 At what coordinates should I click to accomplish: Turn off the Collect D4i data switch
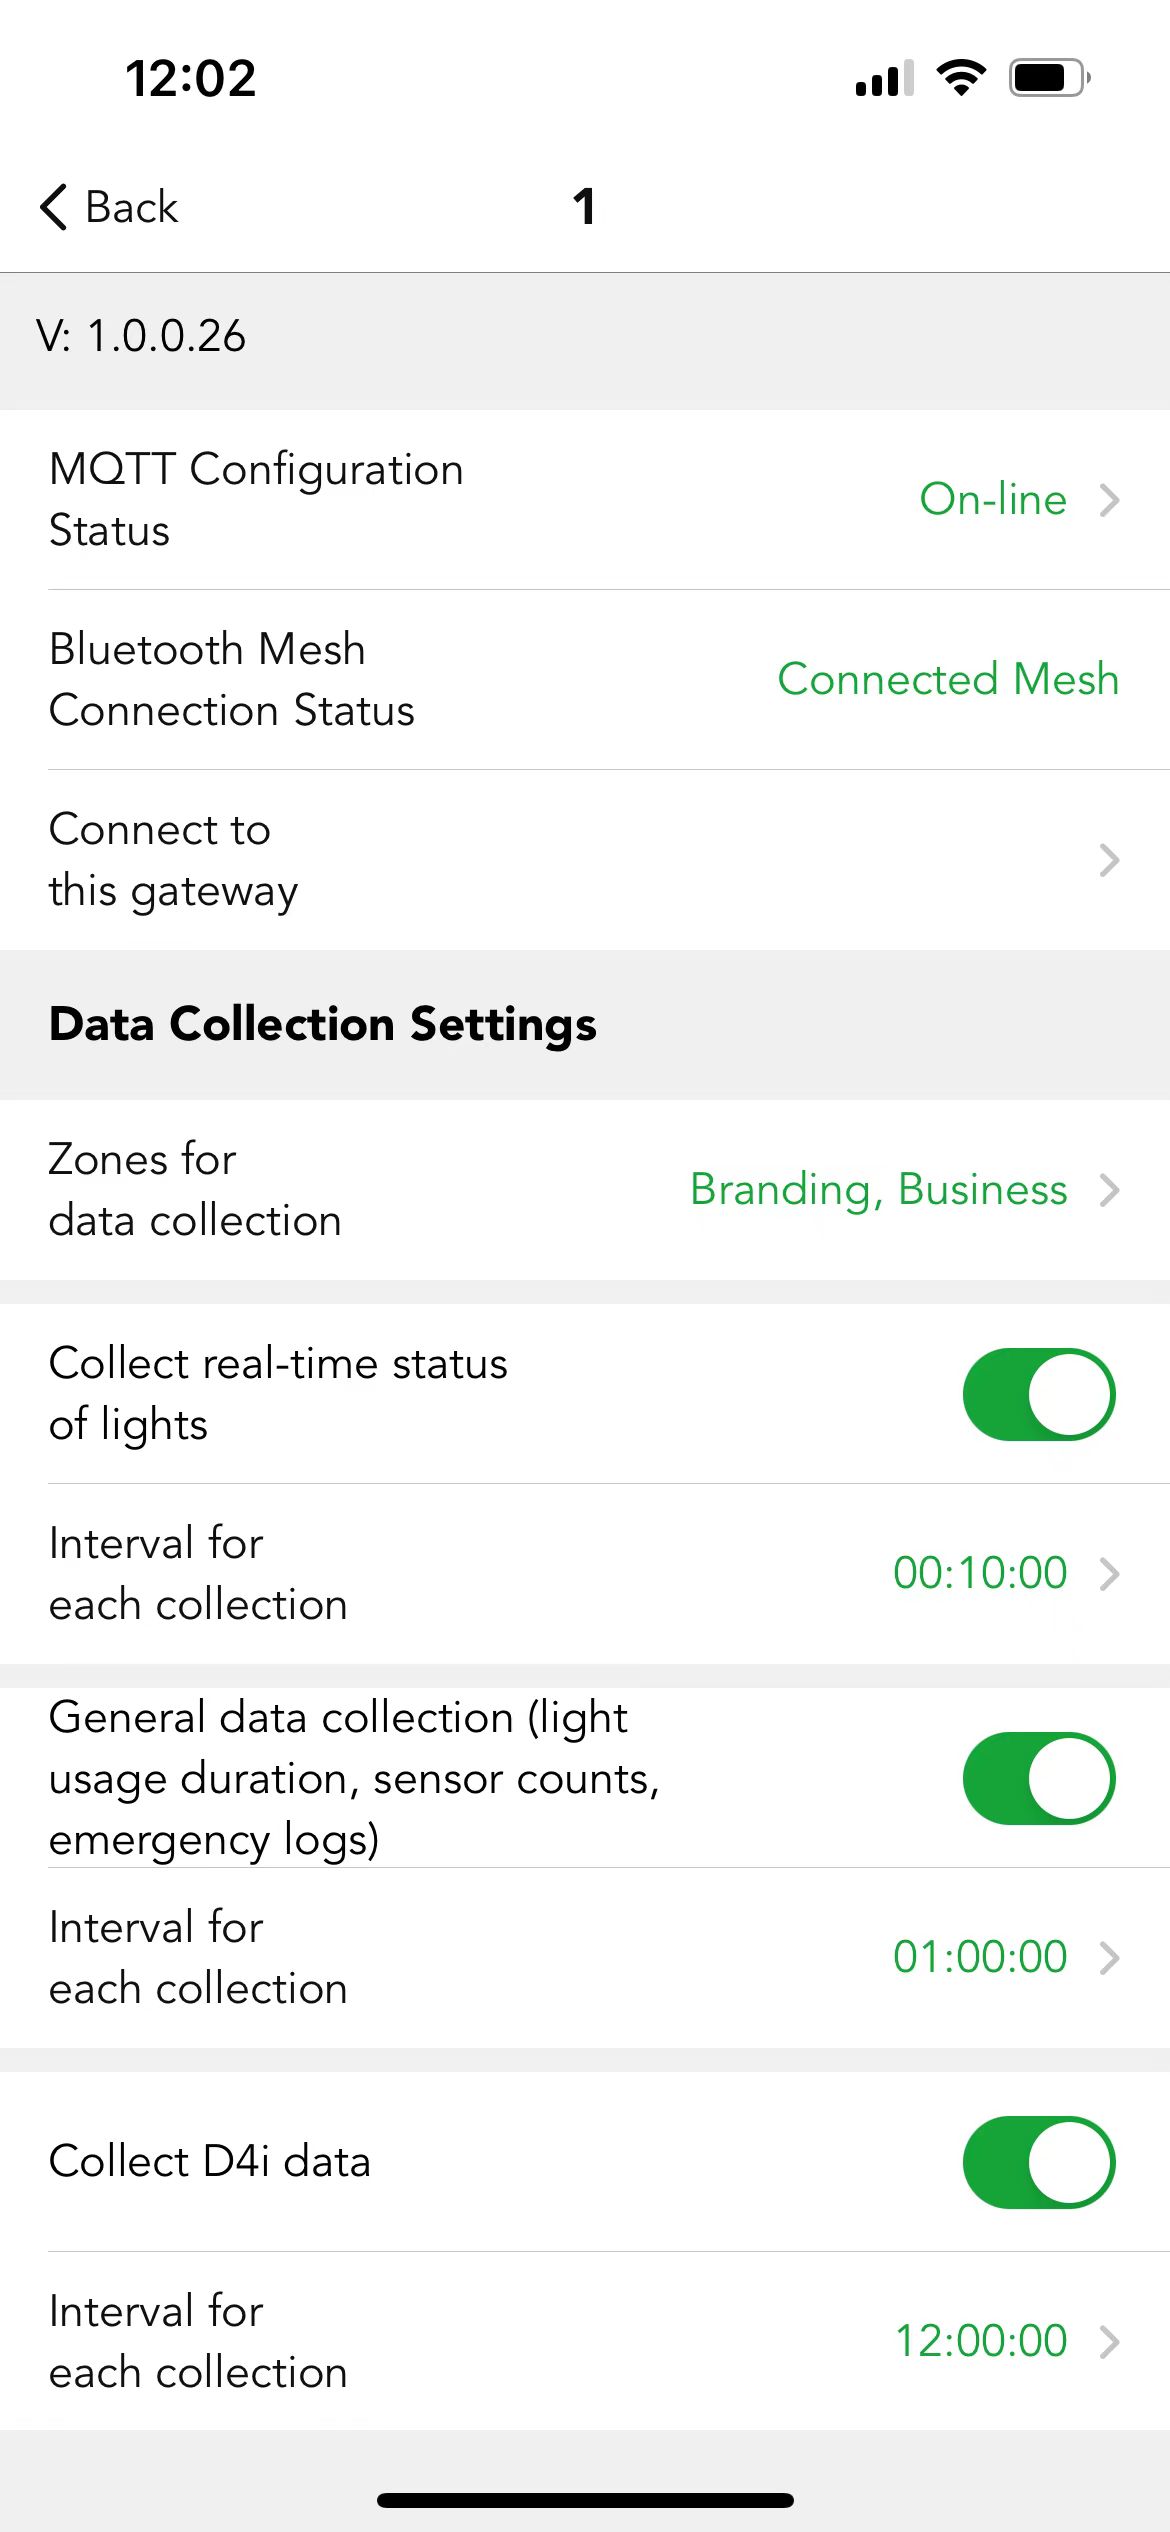1039,2162
